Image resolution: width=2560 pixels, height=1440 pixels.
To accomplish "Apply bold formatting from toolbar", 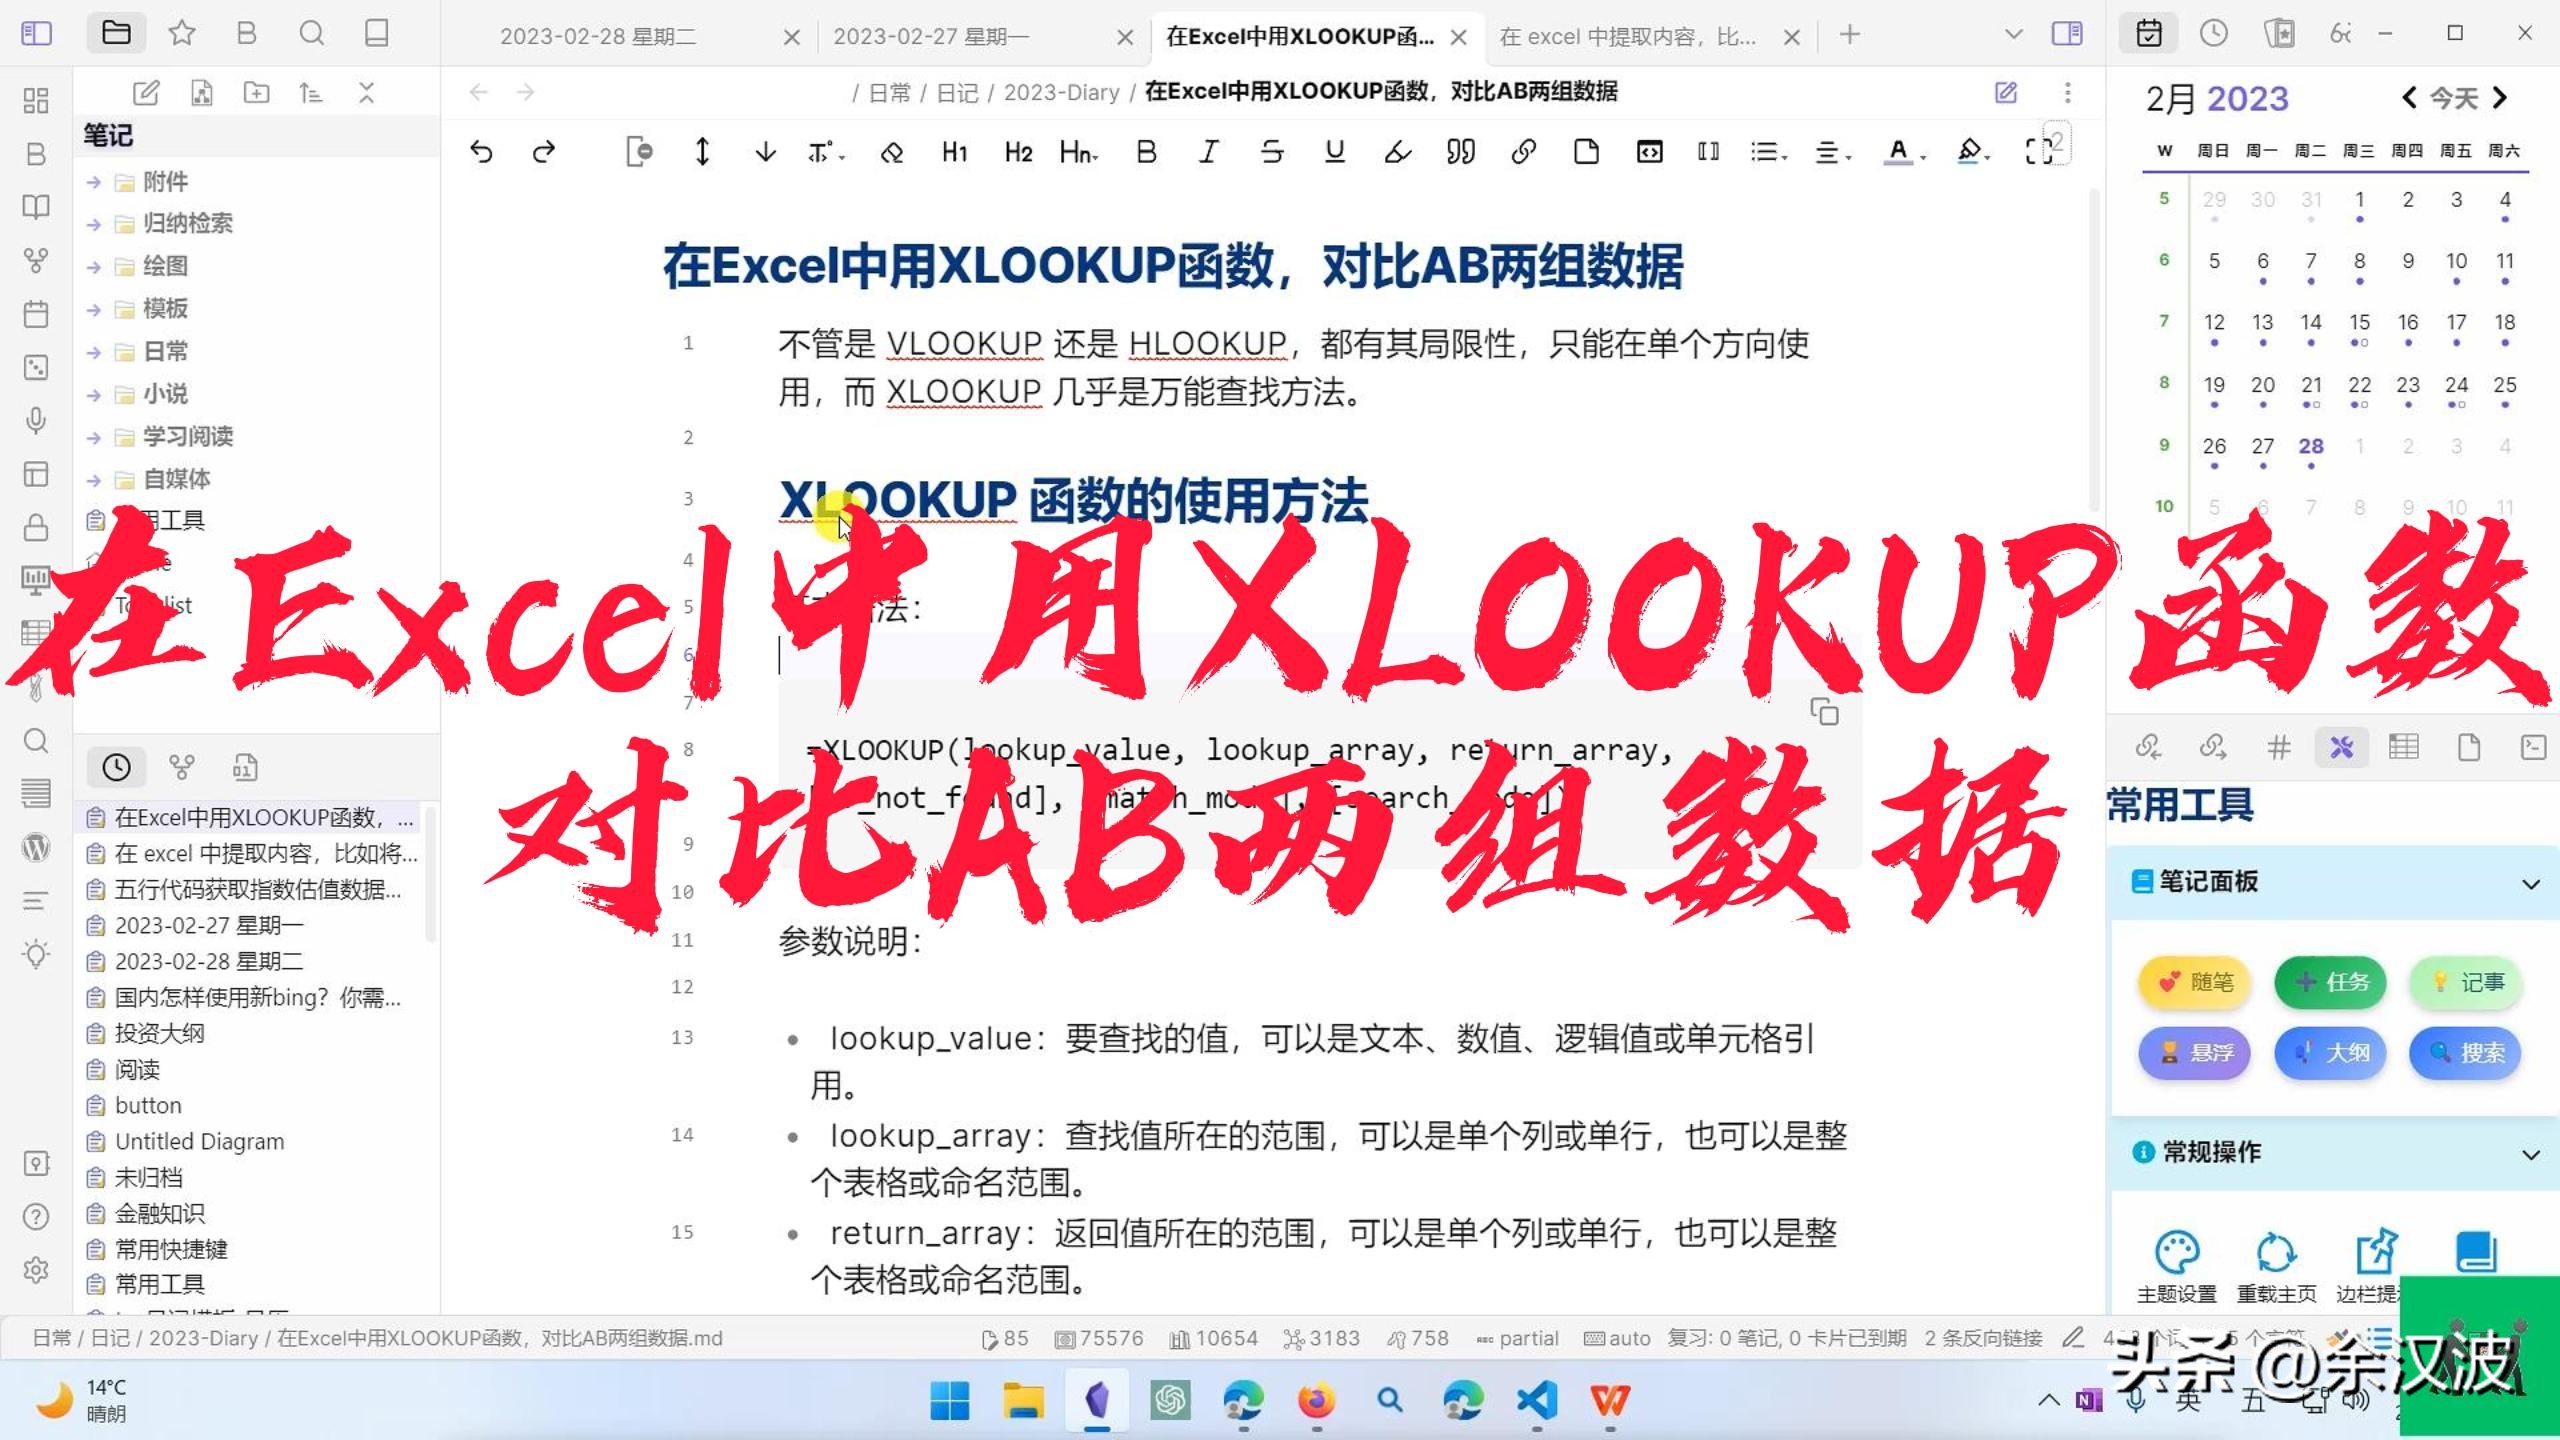I will click(1146, 152).
